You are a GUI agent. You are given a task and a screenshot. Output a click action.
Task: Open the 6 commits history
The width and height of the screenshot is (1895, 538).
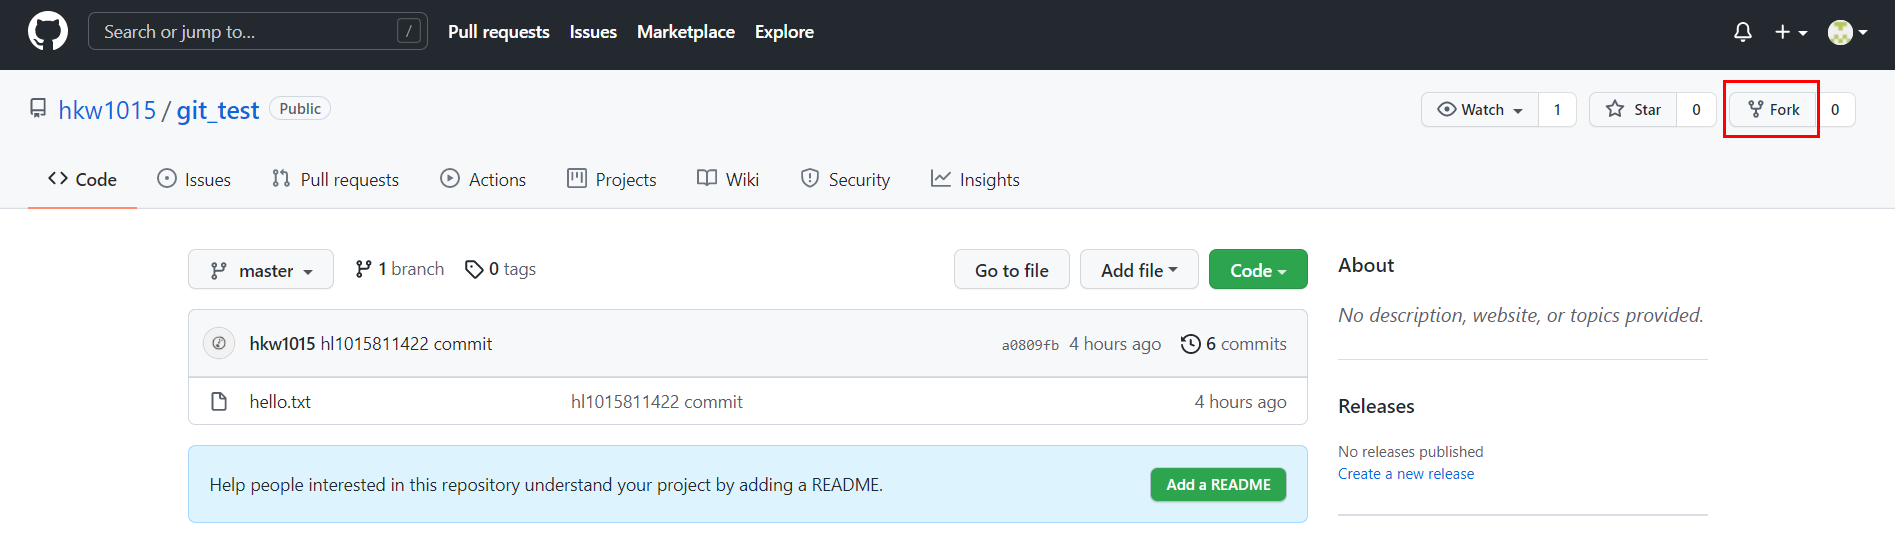click(1233, 343)
